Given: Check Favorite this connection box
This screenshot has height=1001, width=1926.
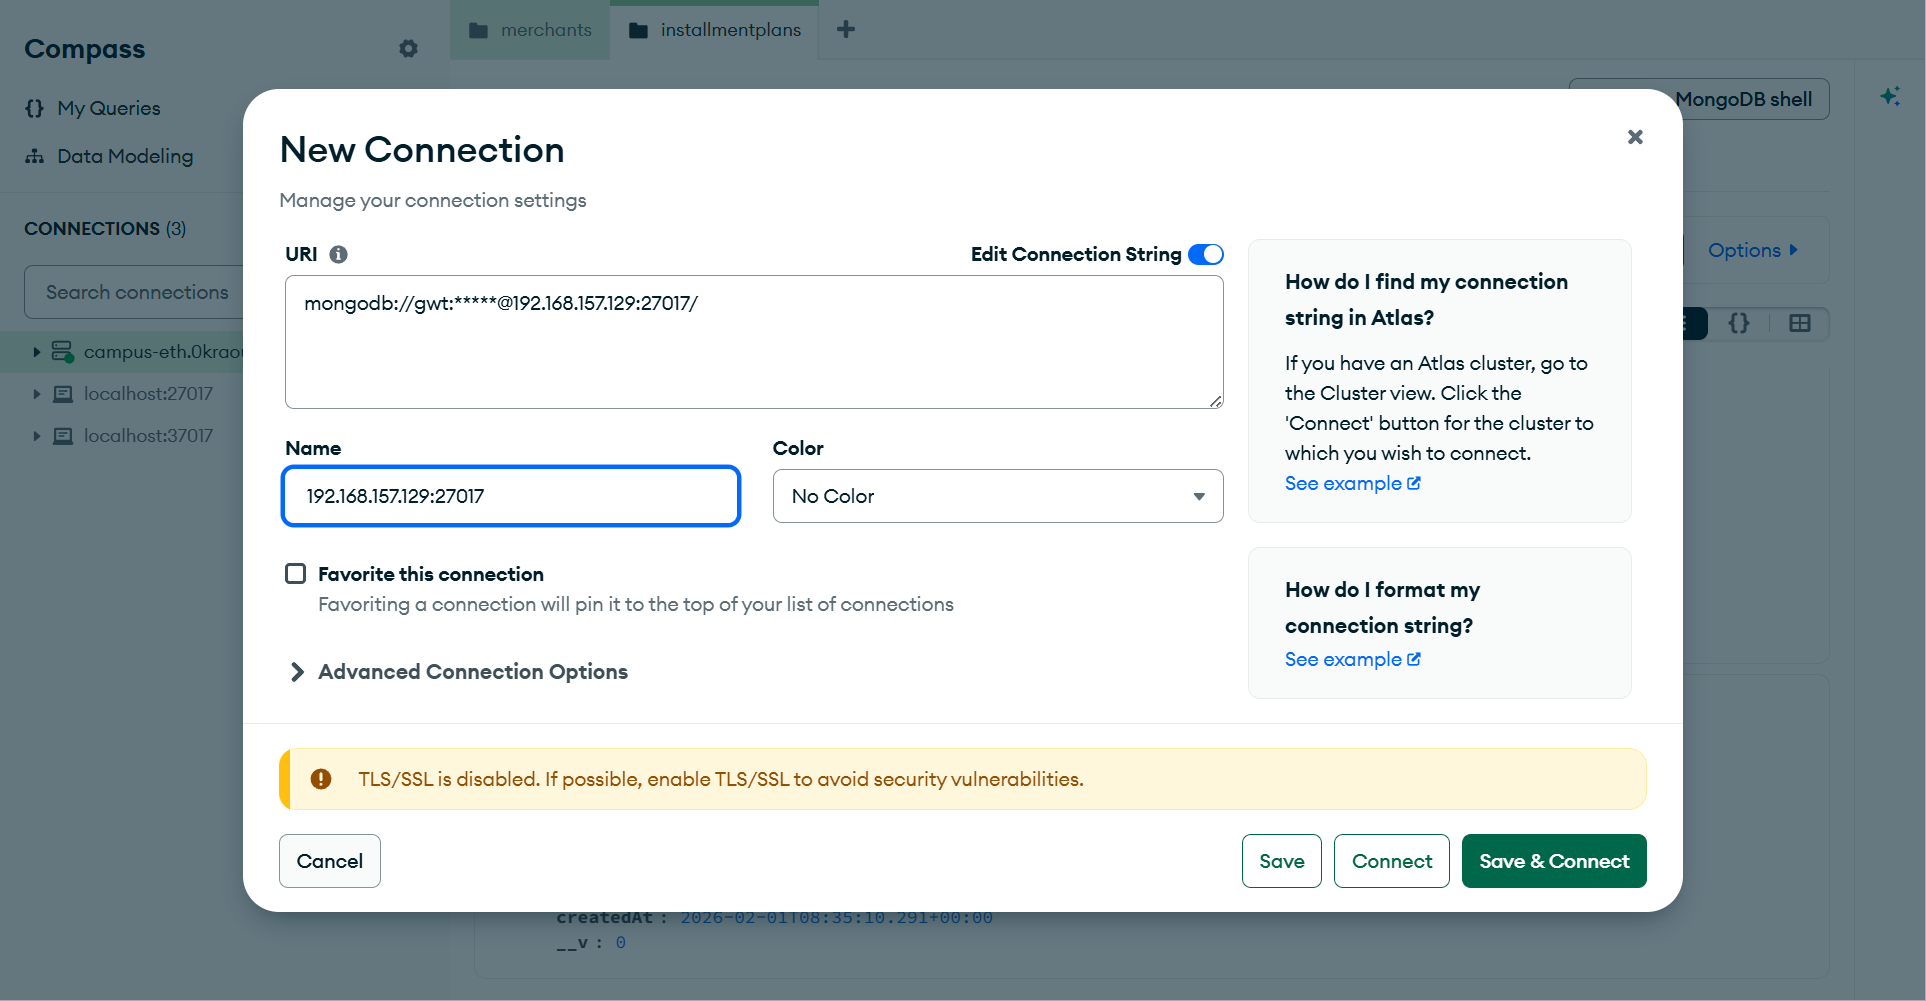Looking at the screenshot, I should click(295, 573).
